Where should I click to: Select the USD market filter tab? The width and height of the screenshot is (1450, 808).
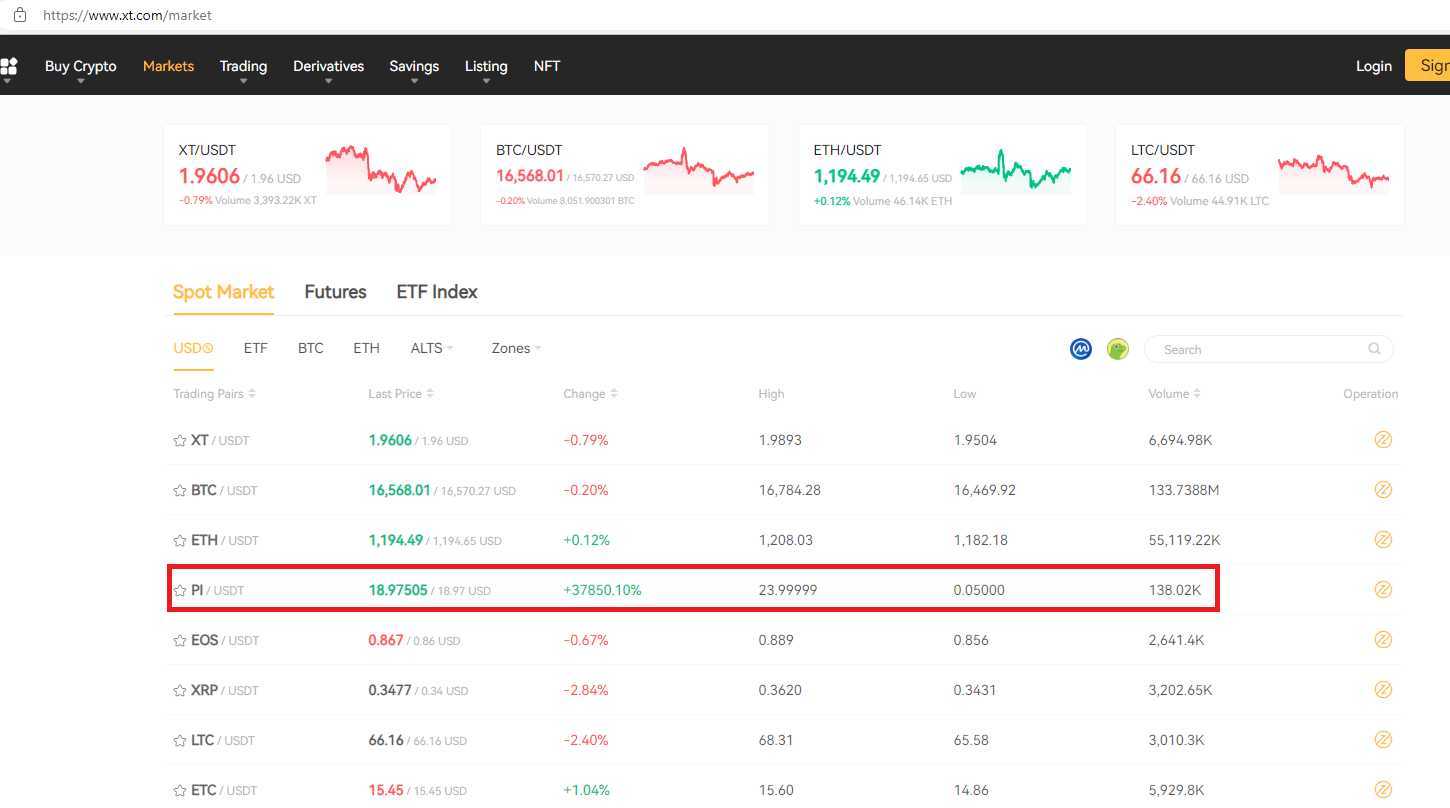[193, 348]
